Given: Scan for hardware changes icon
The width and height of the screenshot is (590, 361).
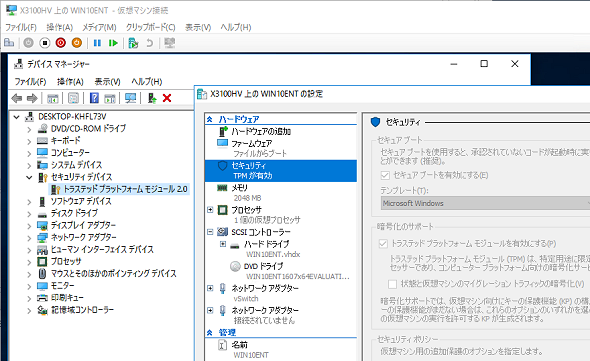Looking at the screenshot, I should [130, 99].
